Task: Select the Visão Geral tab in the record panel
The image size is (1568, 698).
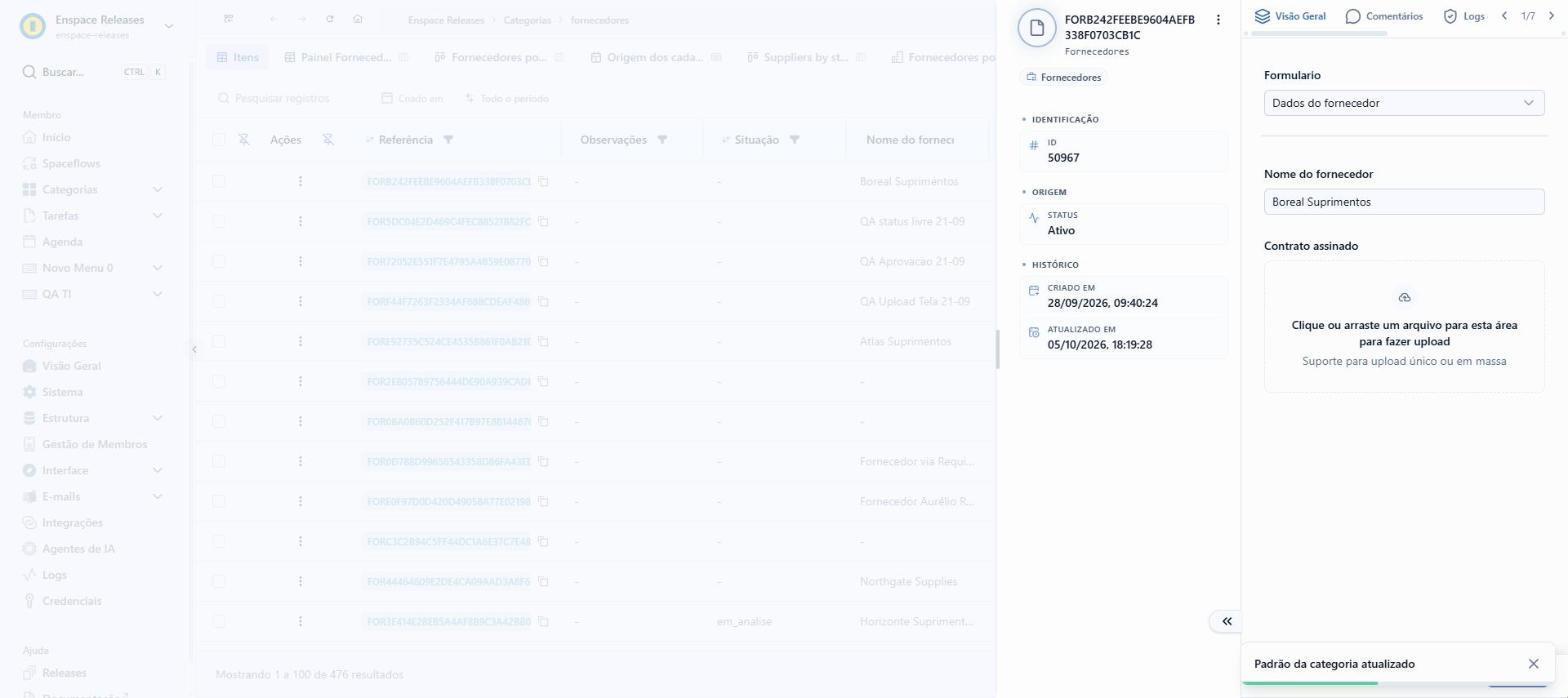Action: pyautogui.click(x=1290, y=16)
